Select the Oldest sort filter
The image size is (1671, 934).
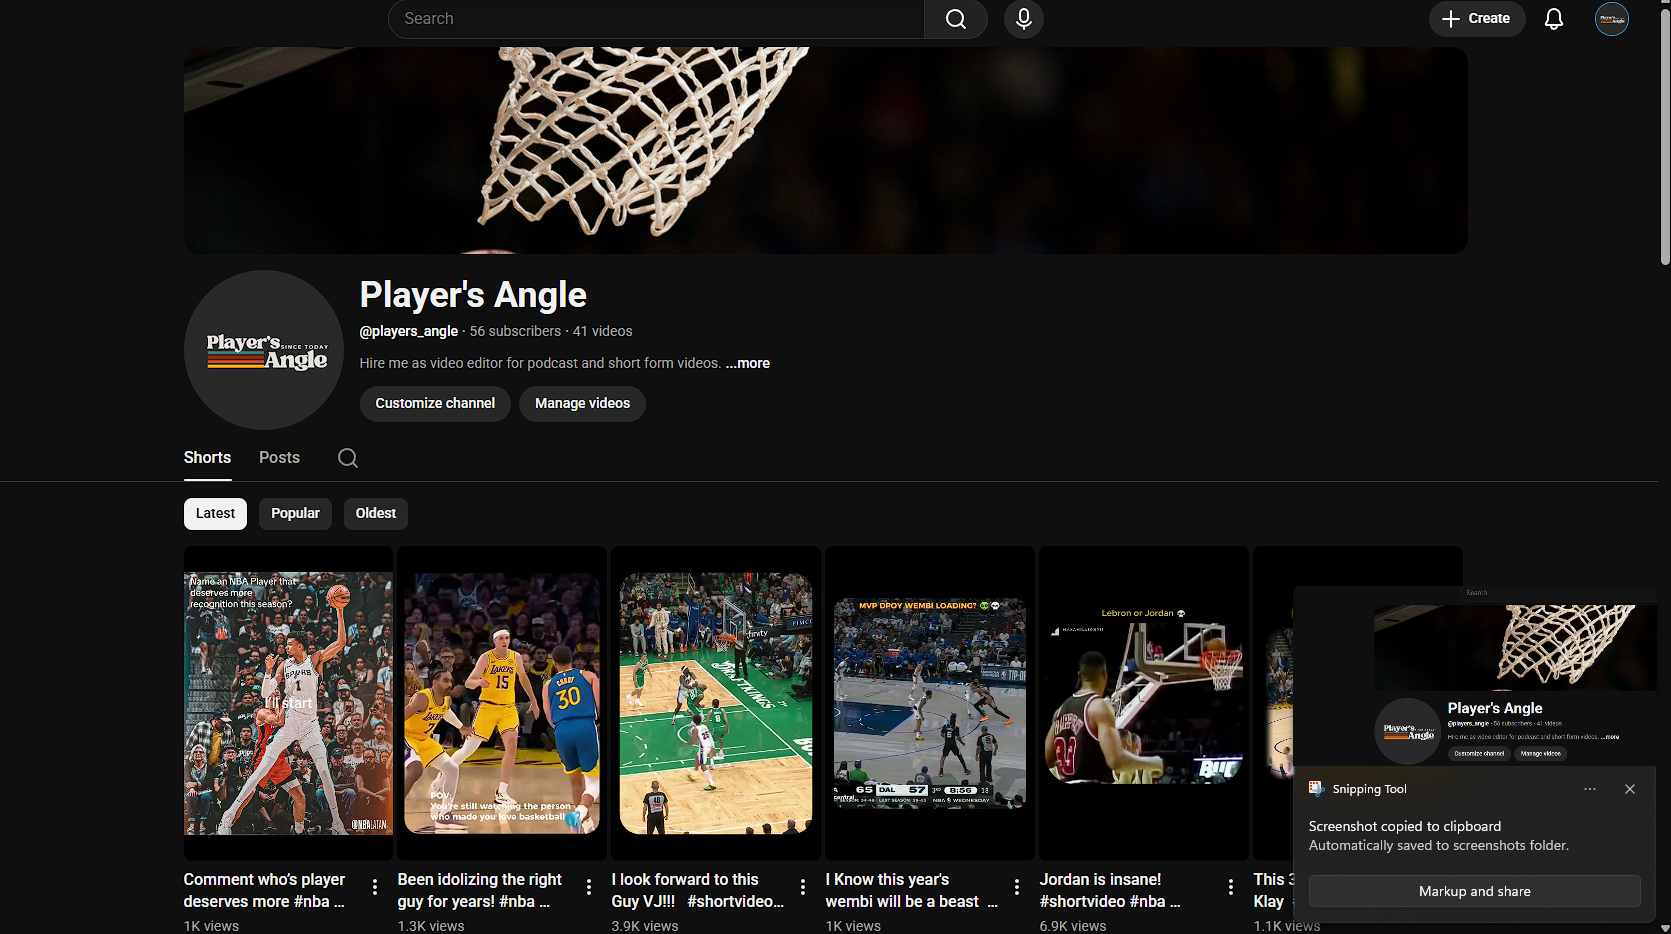376,514
